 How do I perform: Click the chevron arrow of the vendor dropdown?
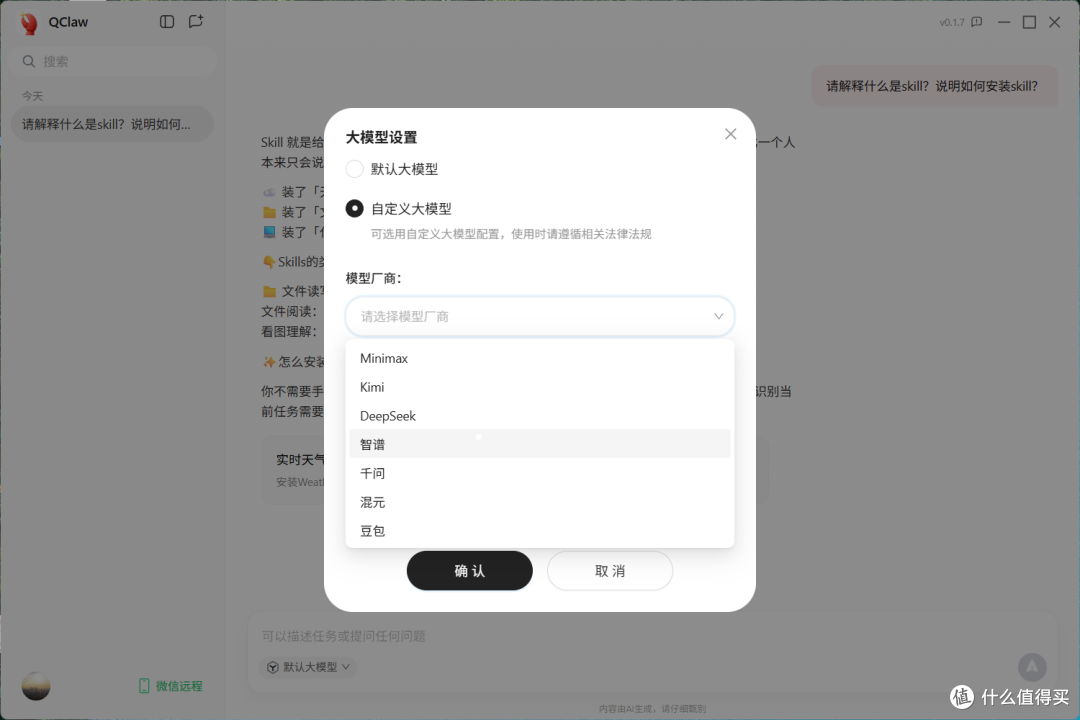[718, 316]
